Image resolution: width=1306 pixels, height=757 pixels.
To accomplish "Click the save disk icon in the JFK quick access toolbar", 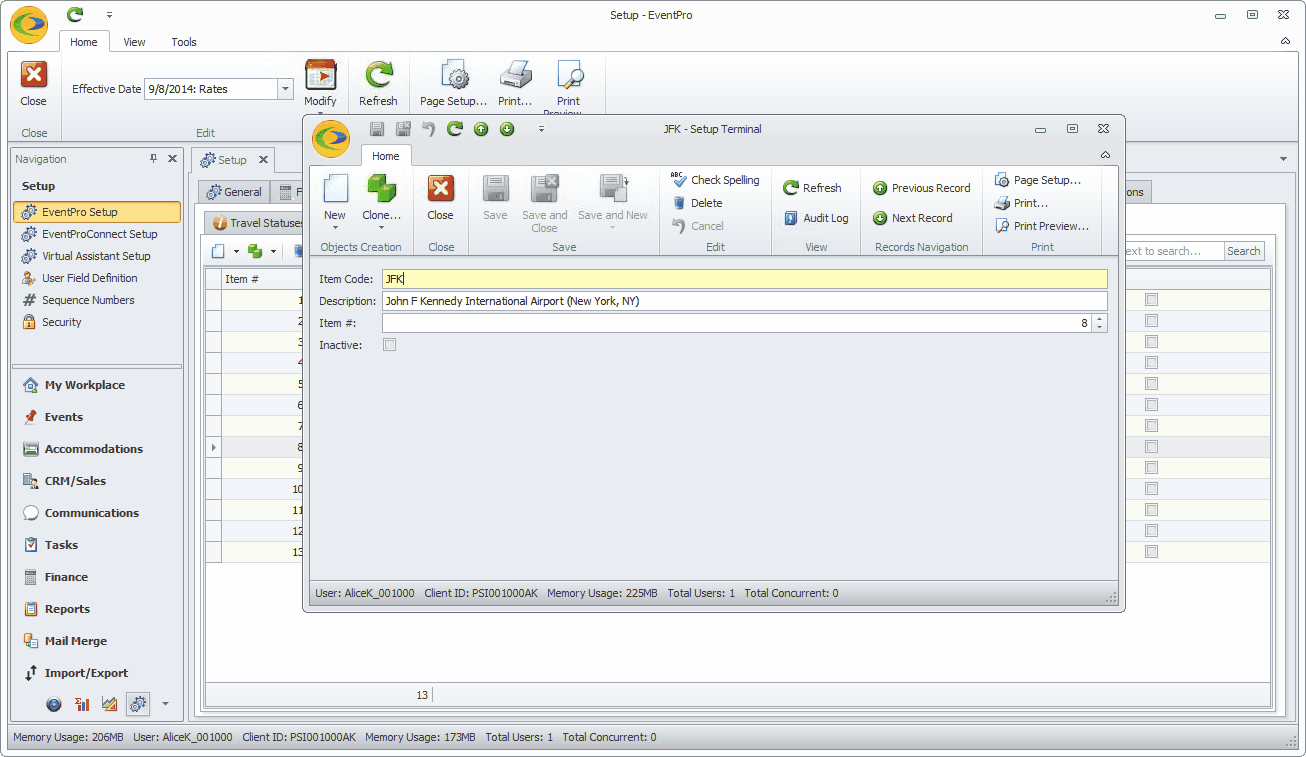I will tap(377, 129).
